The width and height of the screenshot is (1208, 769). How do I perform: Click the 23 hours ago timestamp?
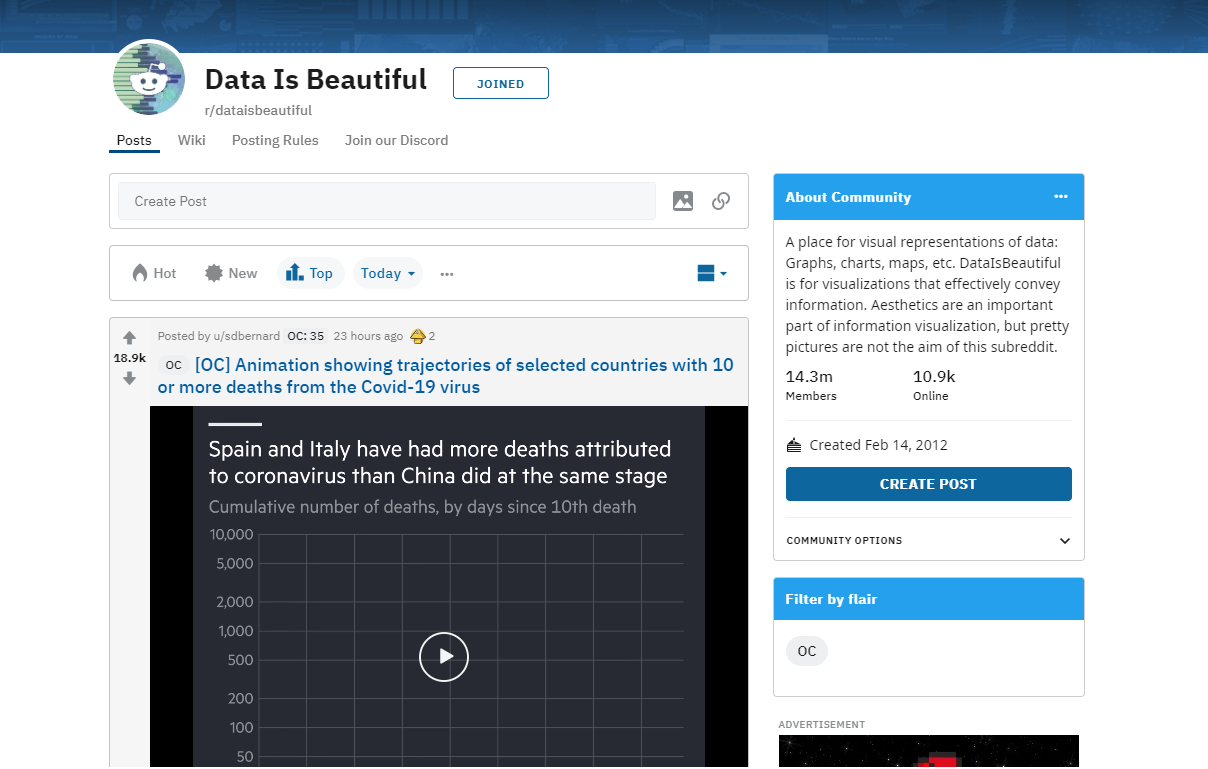coord(368,336)
